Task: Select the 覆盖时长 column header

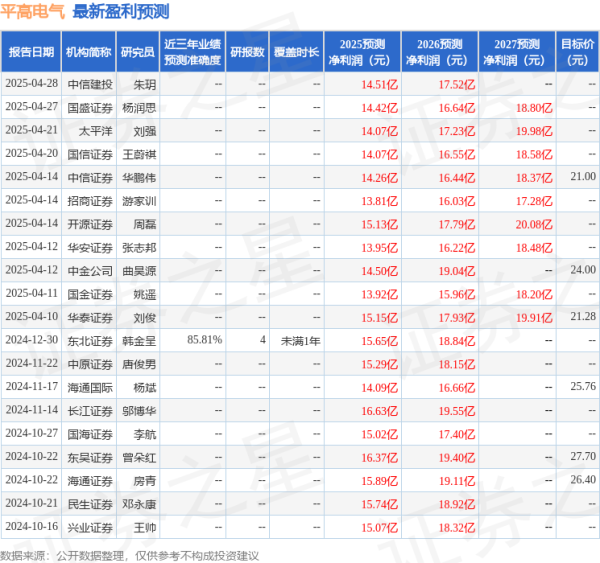Action: coord(296,51)
